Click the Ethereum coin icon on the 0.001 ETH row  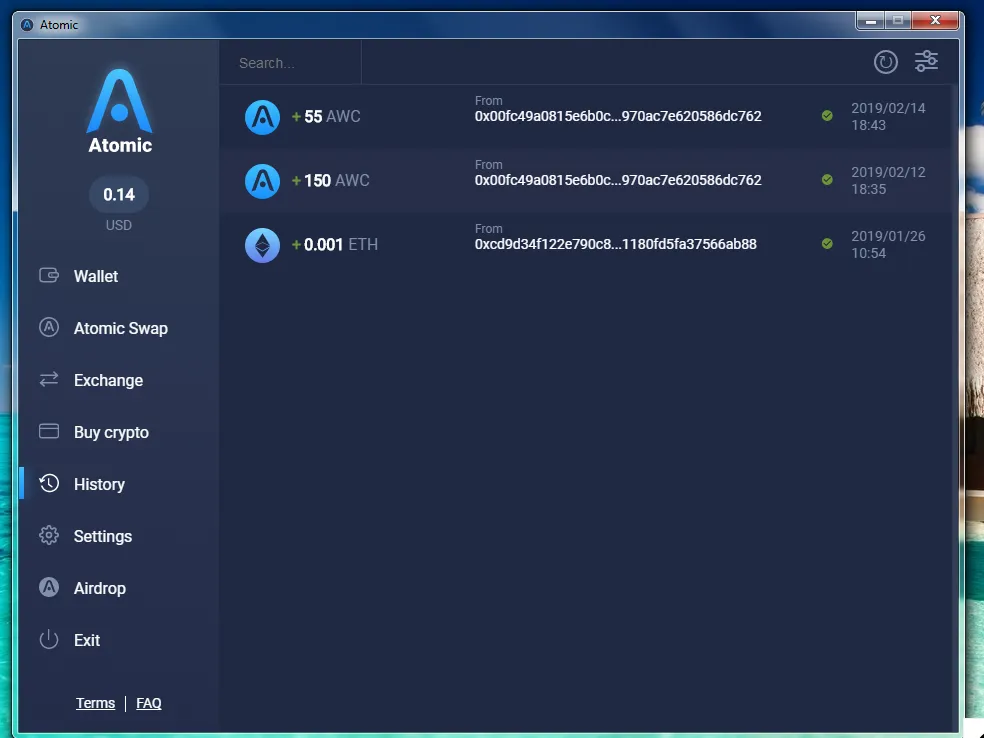coord(262,245)
